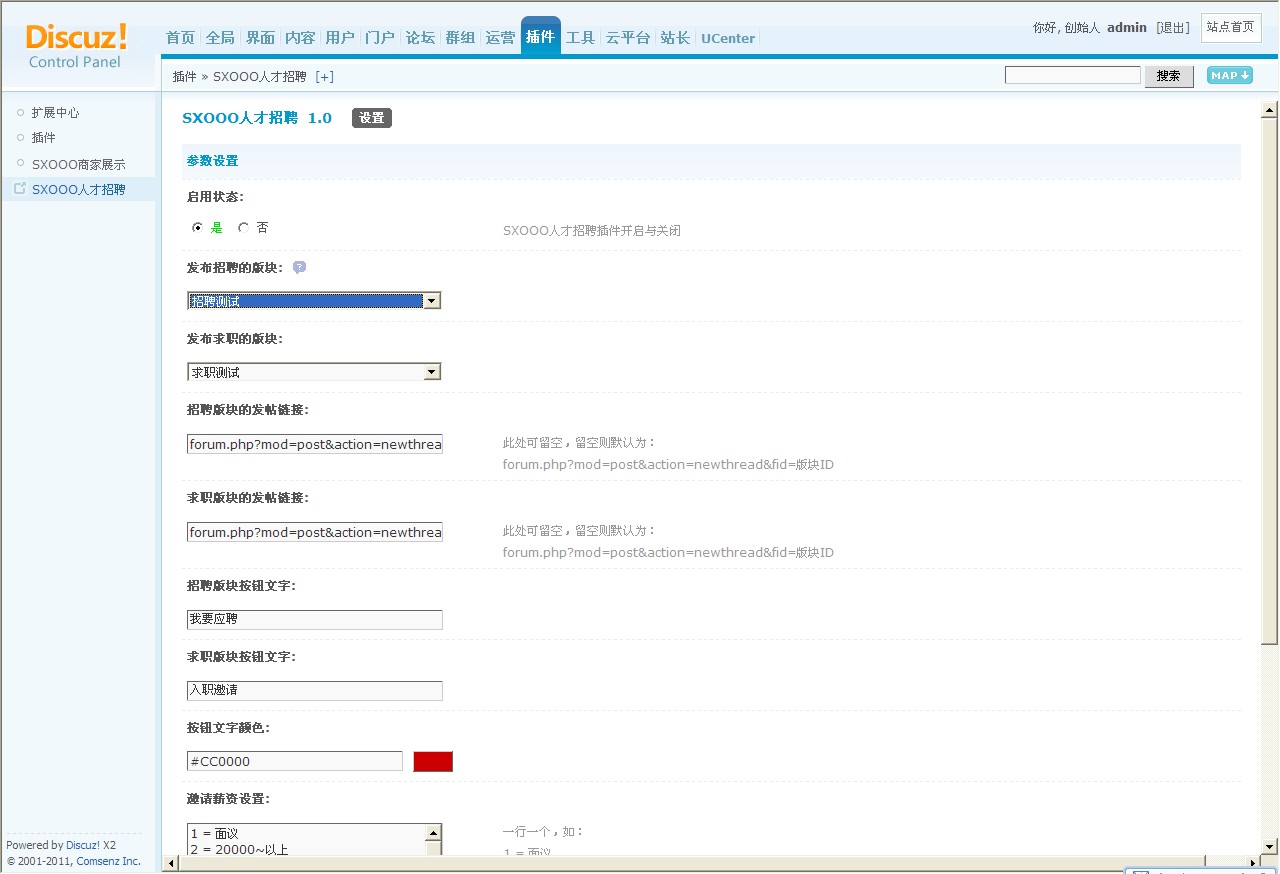The width and height of the screenshot is (1280, 874).
Task: Click the 设置 tab button
Action: (372, 118)
